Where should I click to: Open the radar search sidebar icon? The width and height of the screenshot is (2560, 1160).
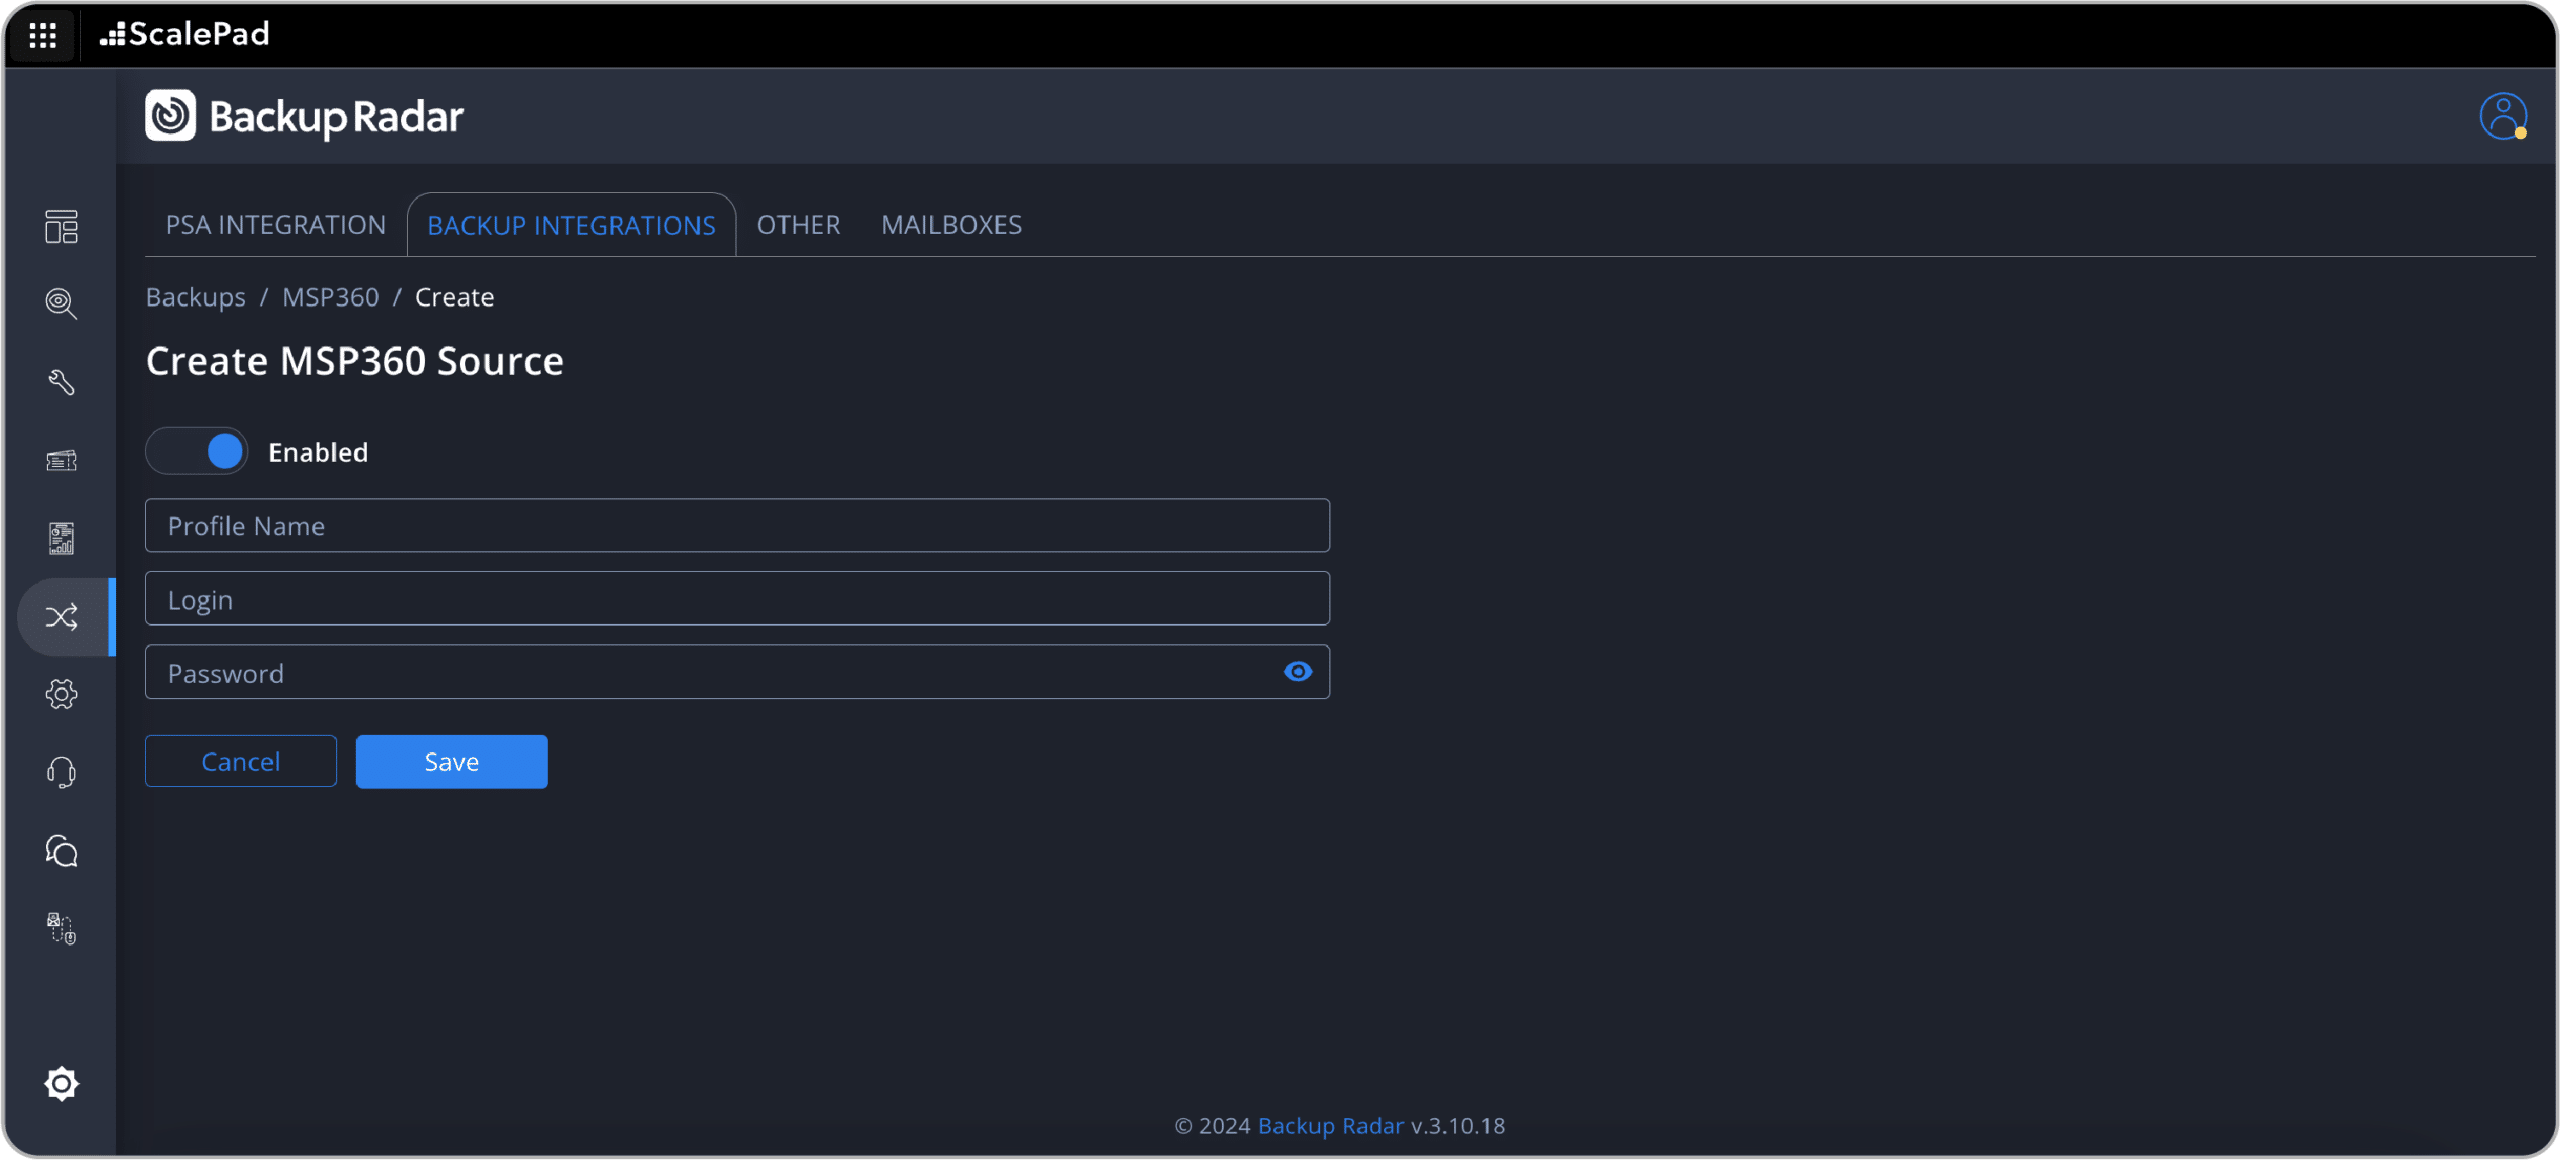(61, 303)
